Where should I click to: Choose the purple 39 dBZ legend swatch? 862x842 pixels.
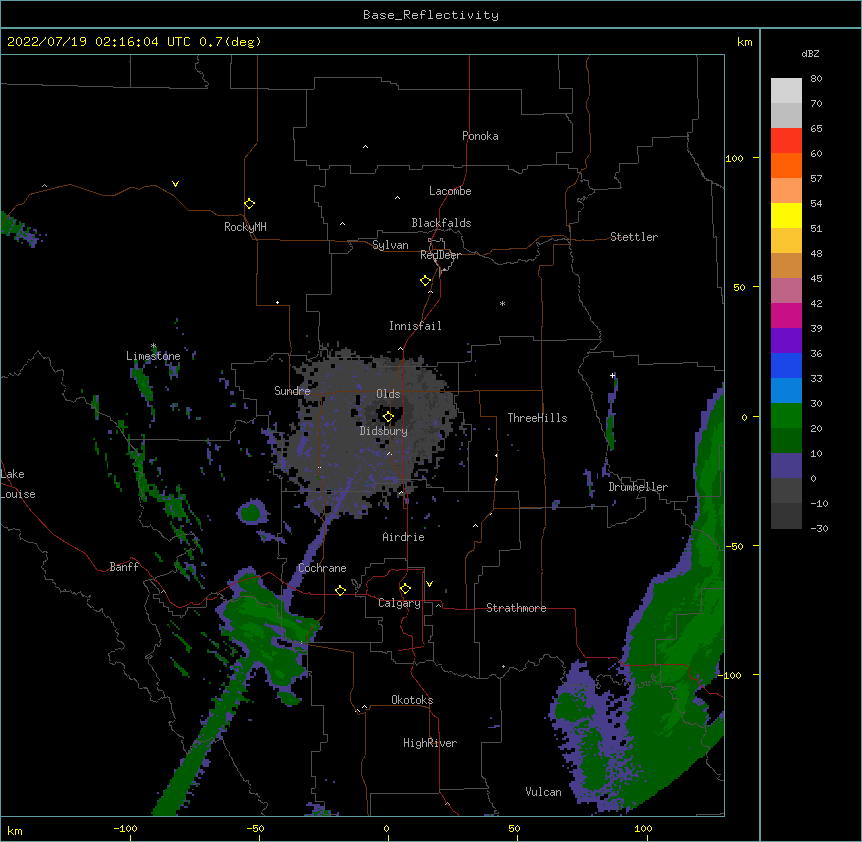point(786,341)
